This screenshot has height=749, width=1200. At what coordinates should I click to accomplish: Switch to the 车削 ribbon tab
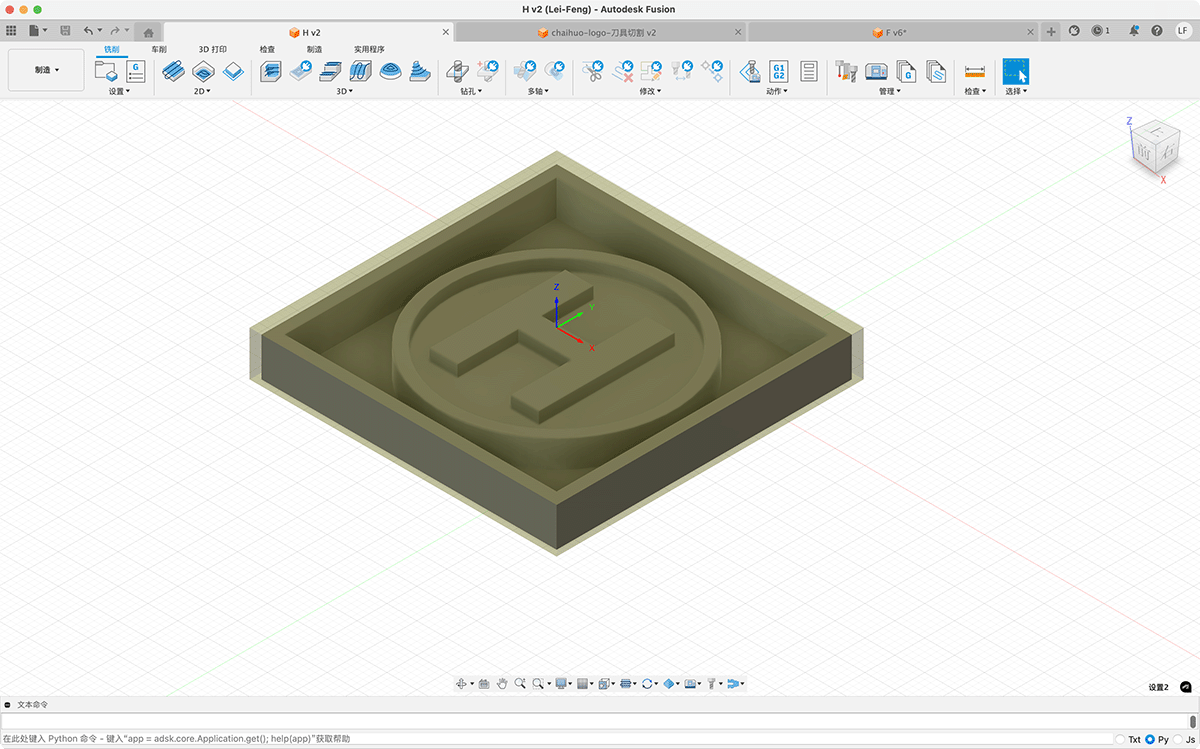[159, 49]
